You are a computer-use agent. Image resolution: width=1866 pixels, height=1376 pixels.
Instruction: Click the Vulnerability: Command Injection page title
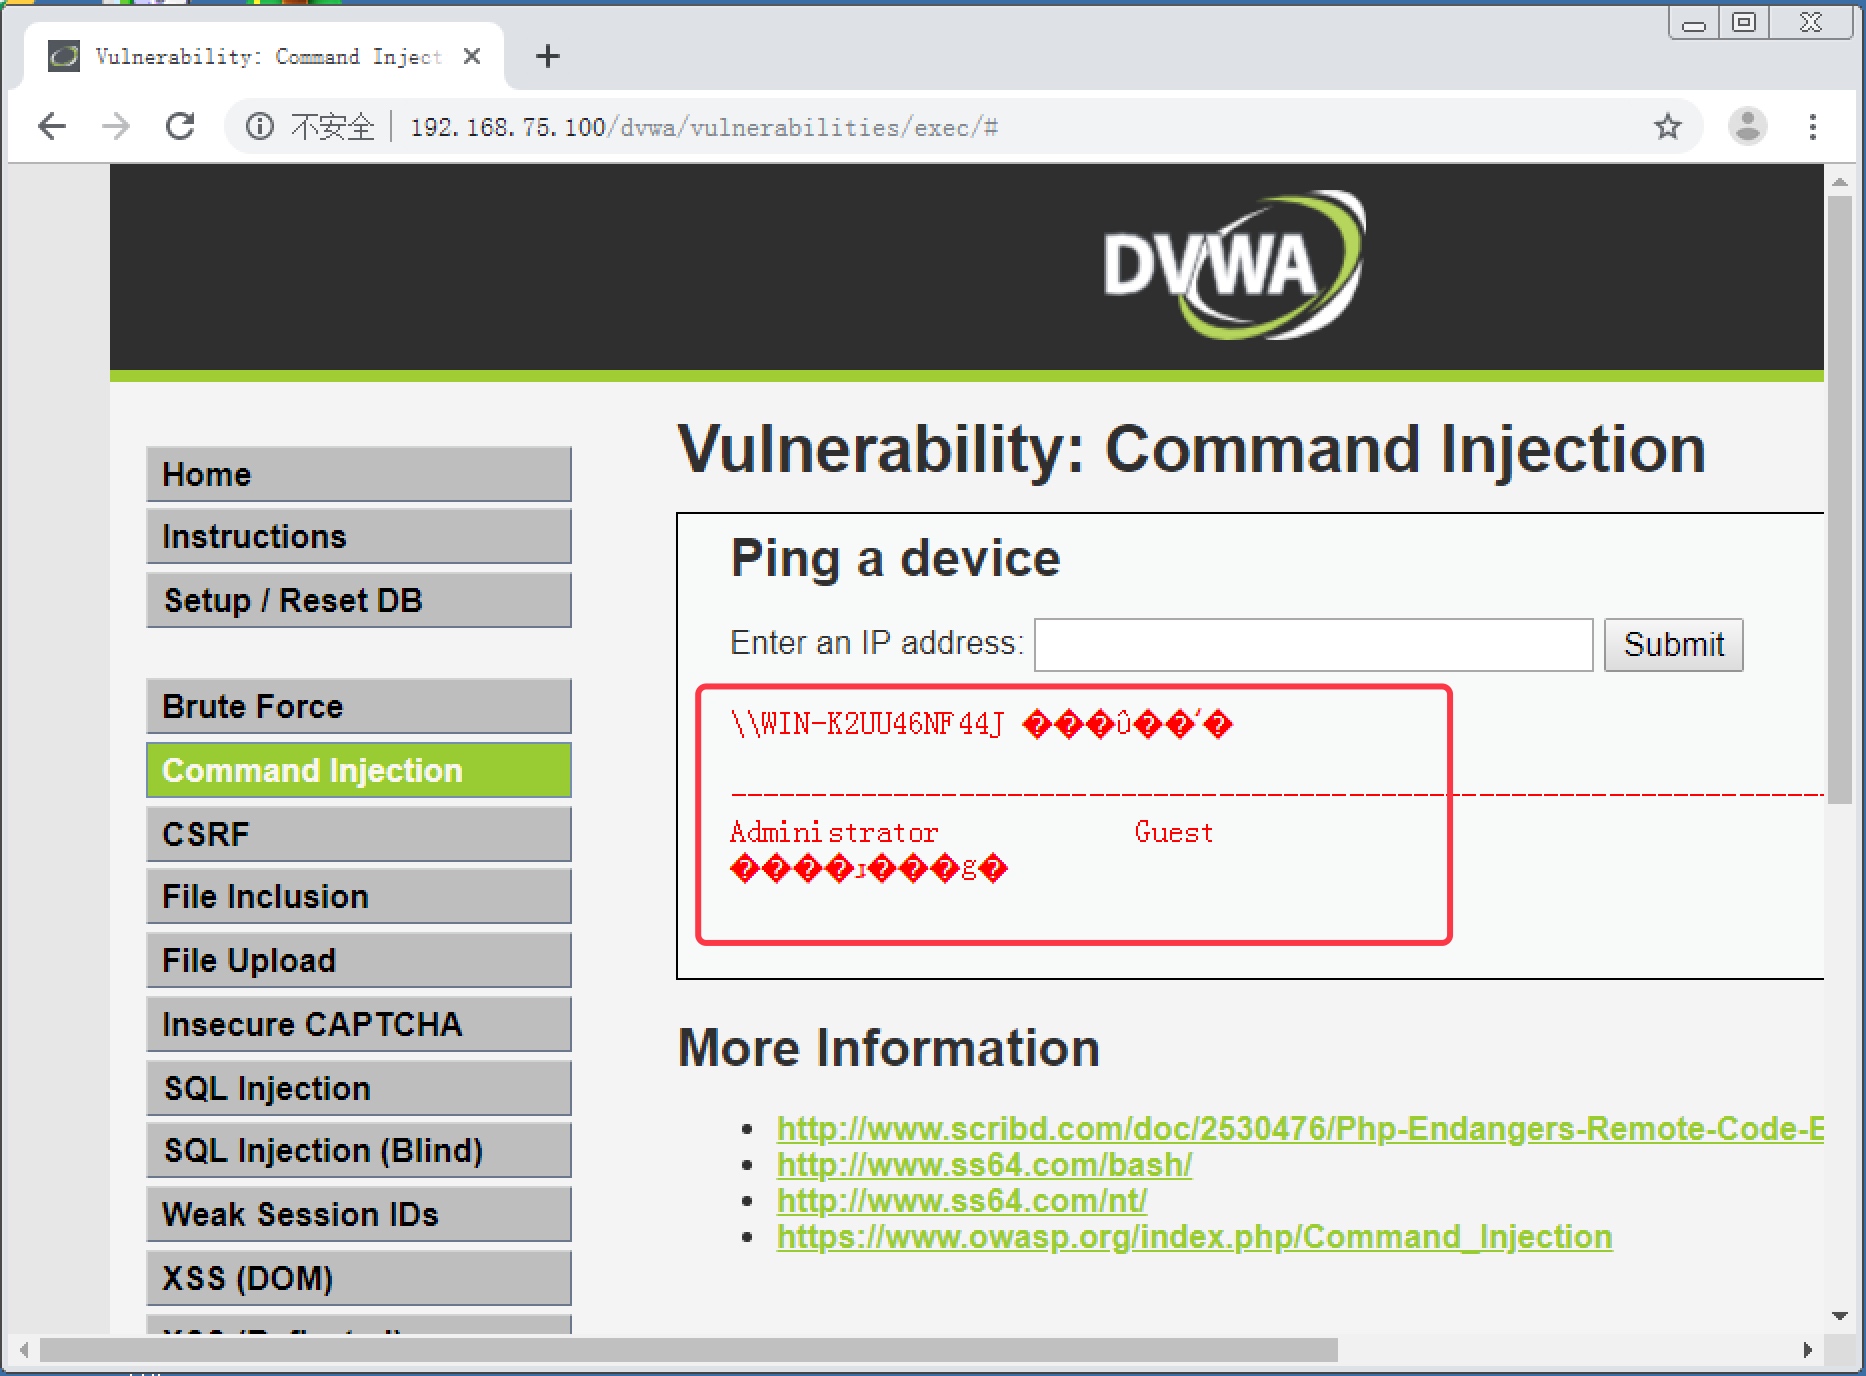pyautogui.click(x=1192, y=449)
